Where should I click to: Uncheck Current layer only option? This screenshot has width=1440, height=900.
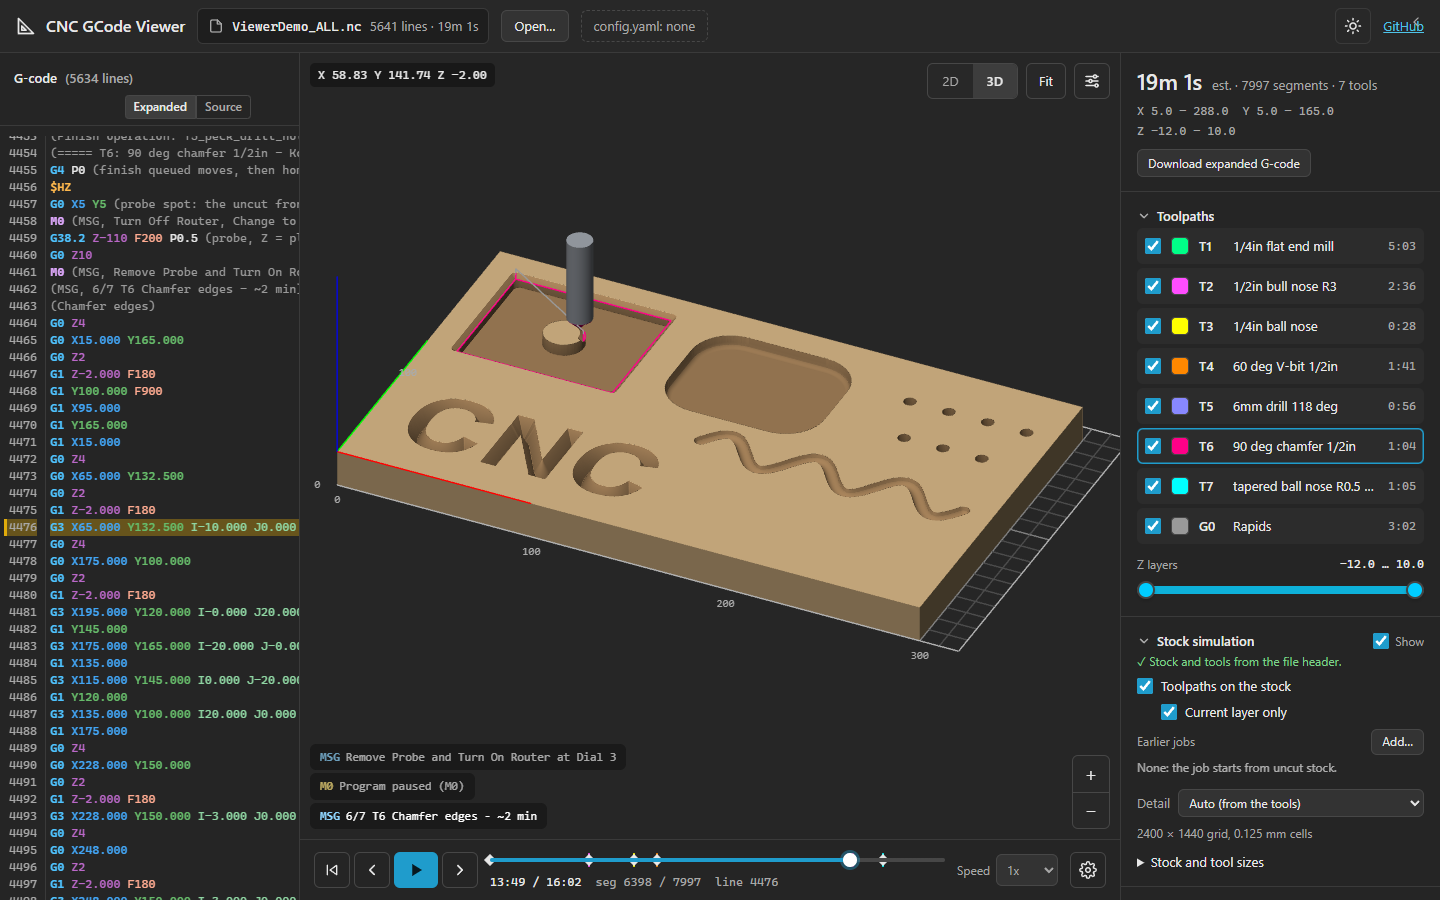coord(1169,712)
